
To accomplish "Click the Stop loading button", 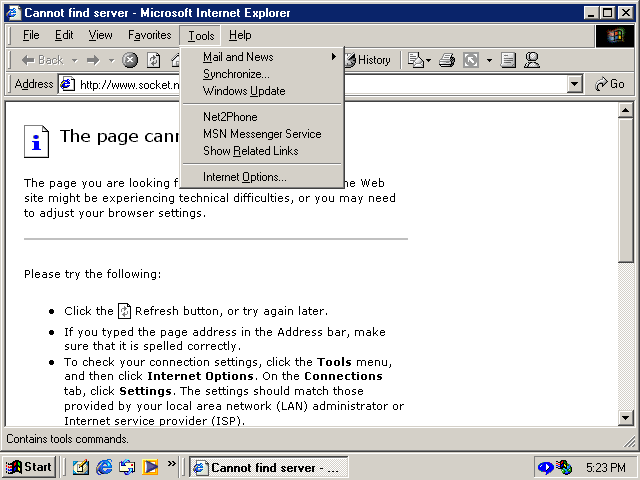I will pos(130,60).
